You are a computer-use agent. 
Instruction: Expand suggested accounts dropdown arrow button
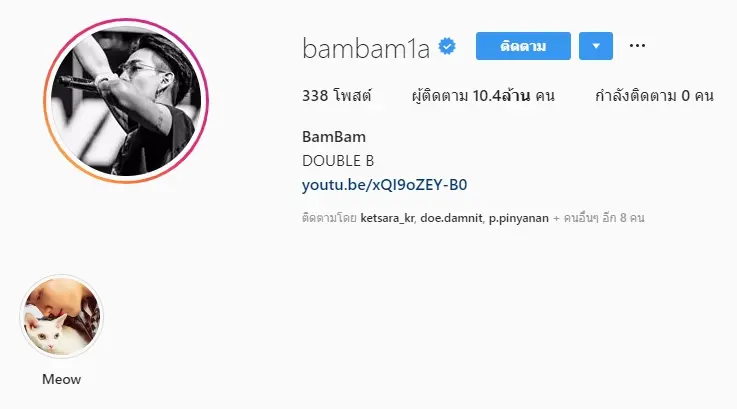(596, 46)
